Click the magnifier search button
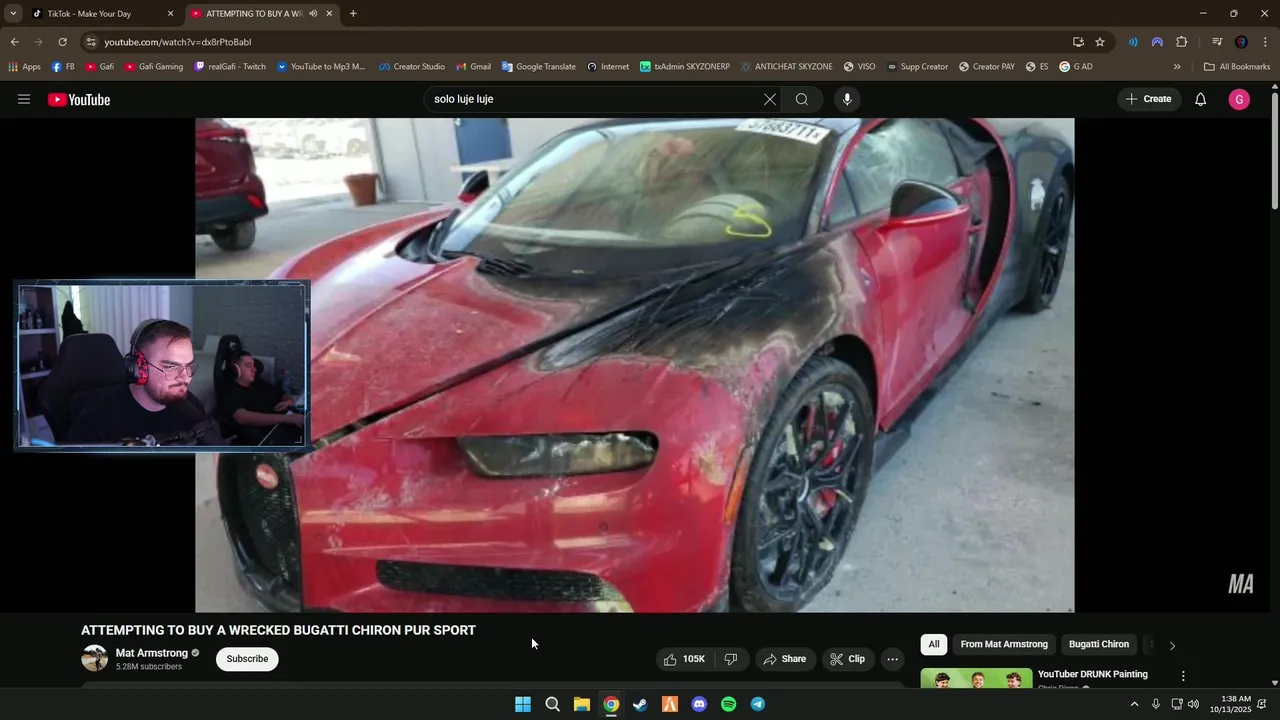Viewport: 1280px width, 720px height. [x=802, y=99]
